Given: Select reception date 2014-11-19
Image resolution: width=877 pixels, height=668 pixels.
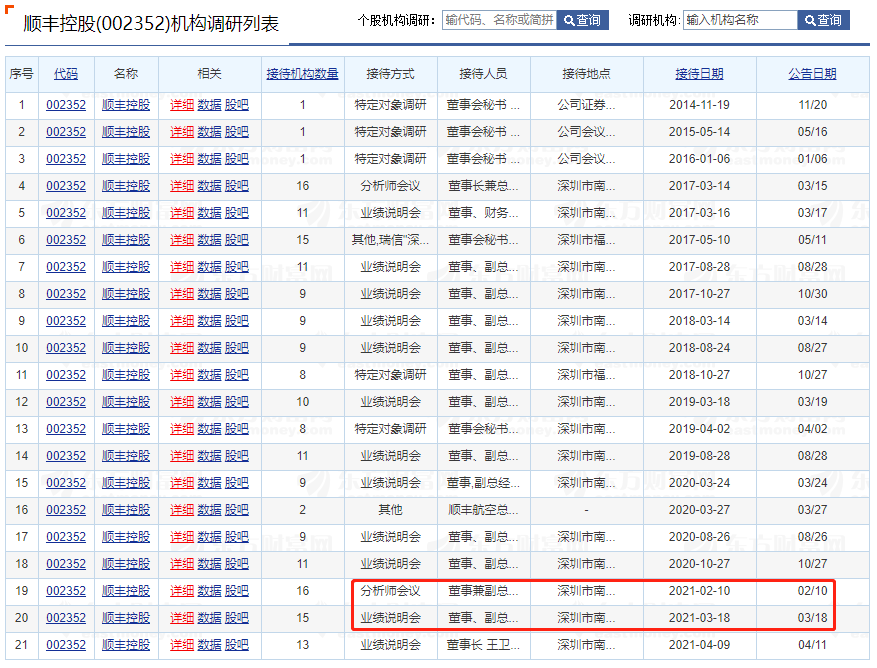Looking at the screenshot, I should pos(700,105).
